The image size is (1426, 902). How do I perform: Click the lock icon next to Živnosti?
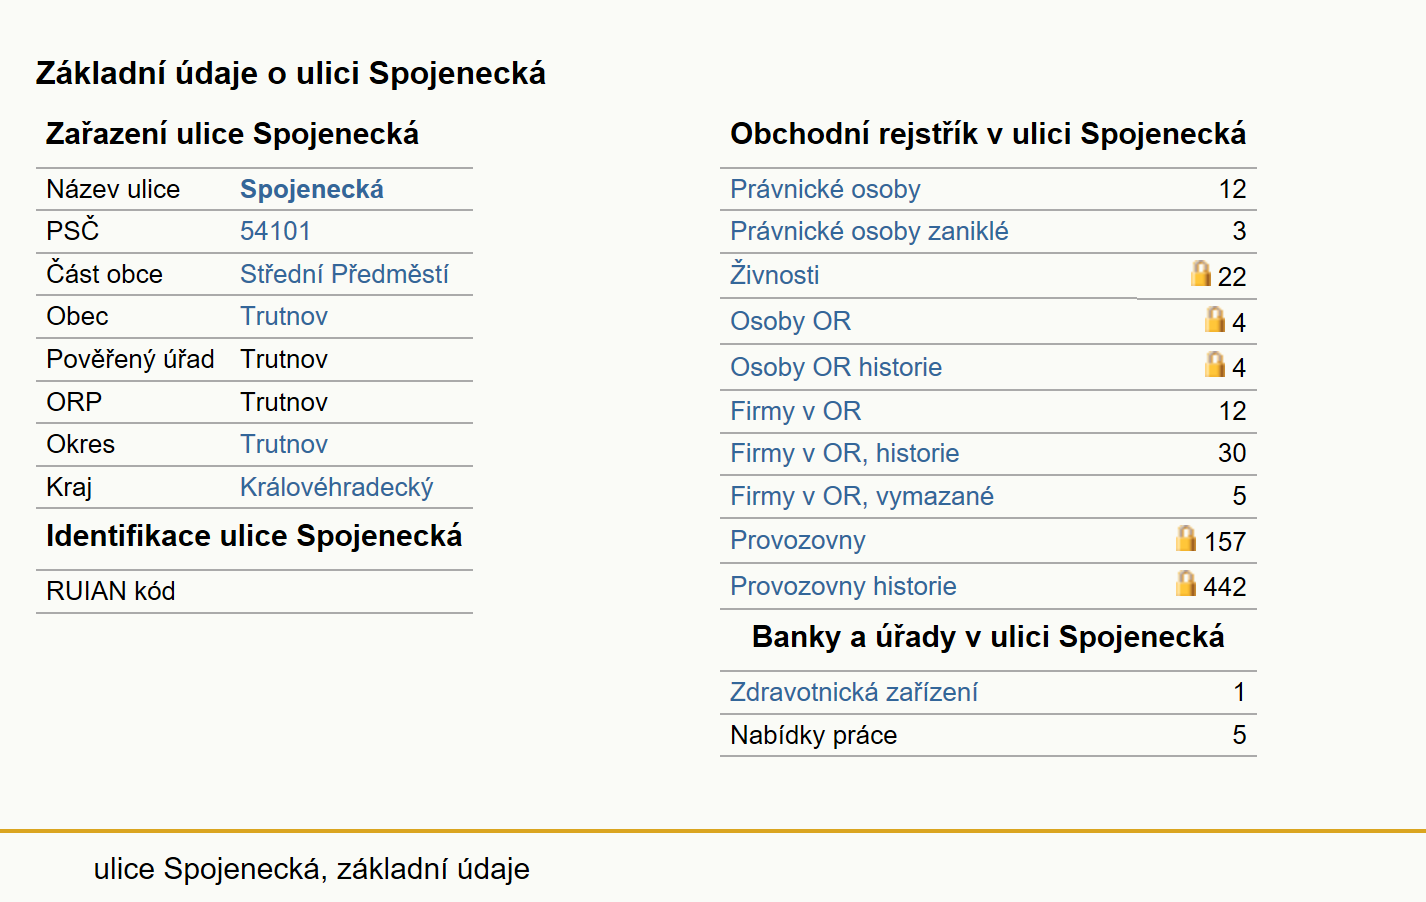[x=1201, y=273]
